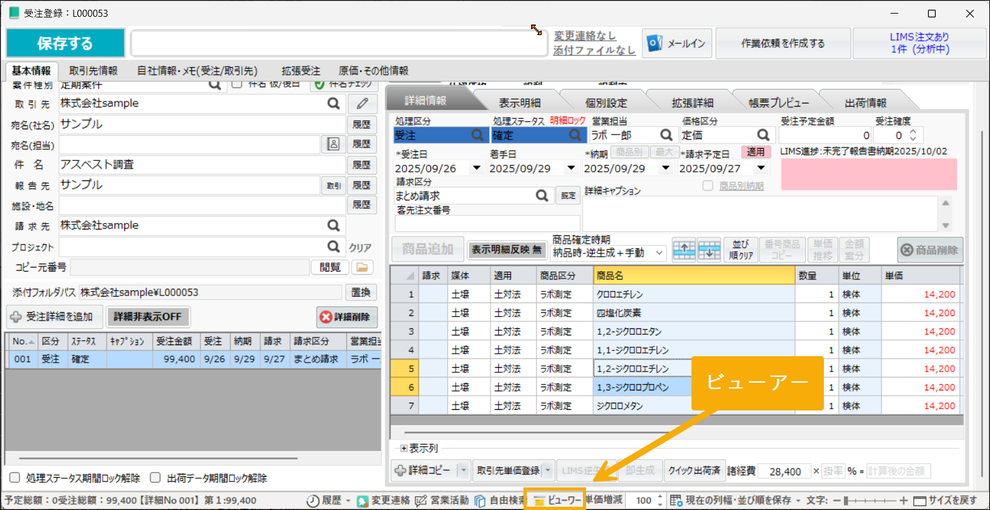Viewport: 990px width, 510px height.
Task: Search 営業担当 with the magnifier icon
Action: tap(664, 134)
